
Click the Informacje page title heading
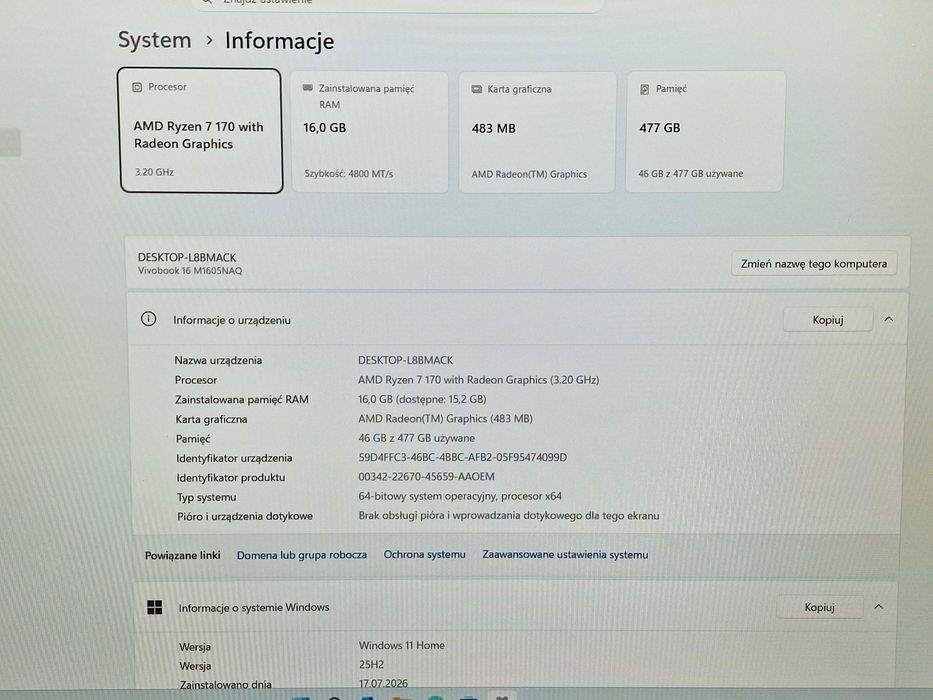pos(279,41)
